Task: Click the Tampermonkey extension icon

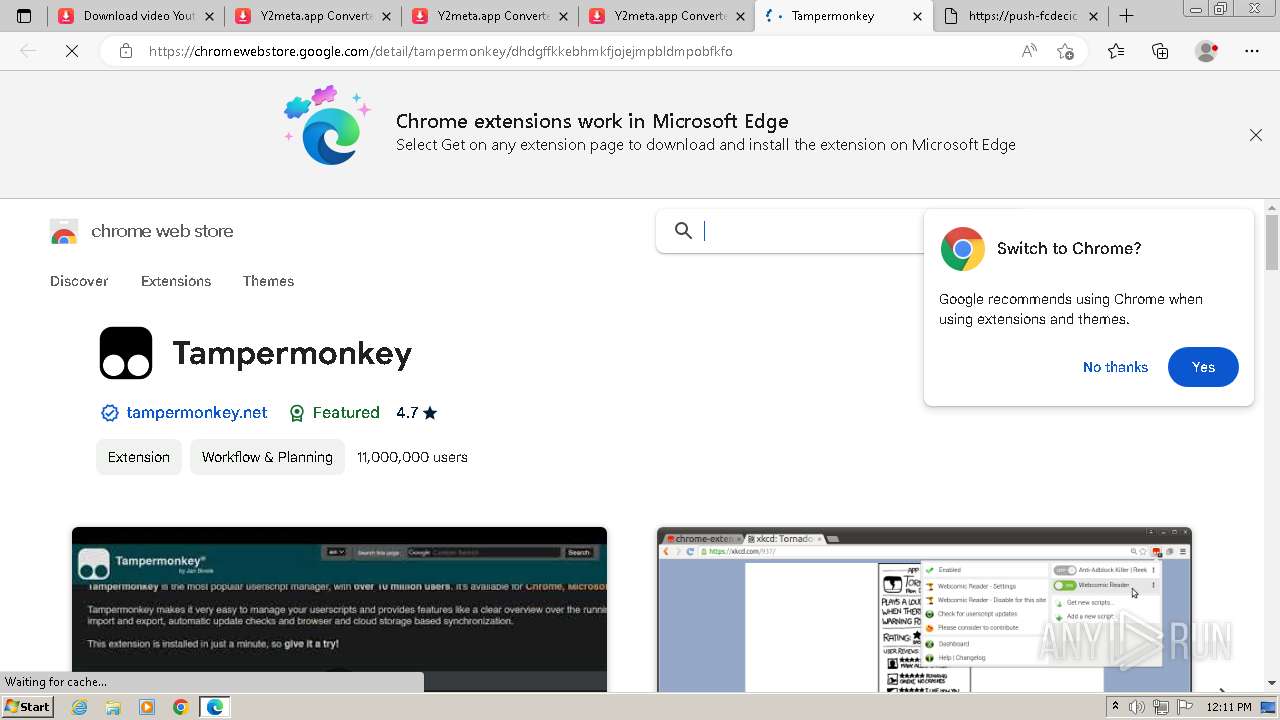Action: pyautogui.click(x=126, y=353)
